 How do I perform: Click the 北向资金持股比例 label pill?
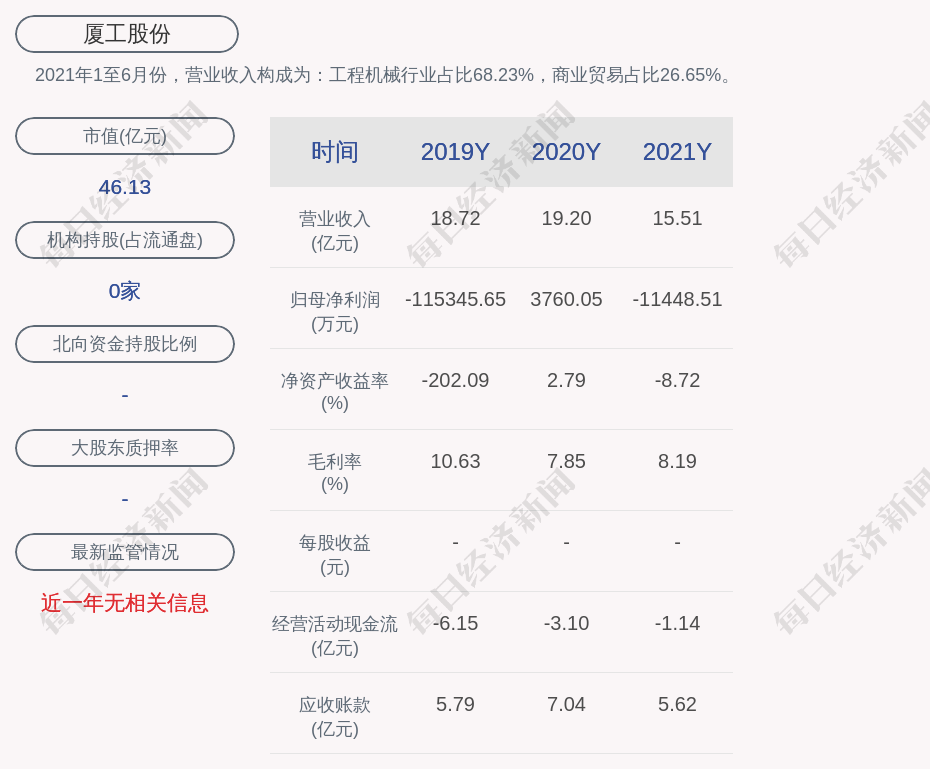point(125,344)
